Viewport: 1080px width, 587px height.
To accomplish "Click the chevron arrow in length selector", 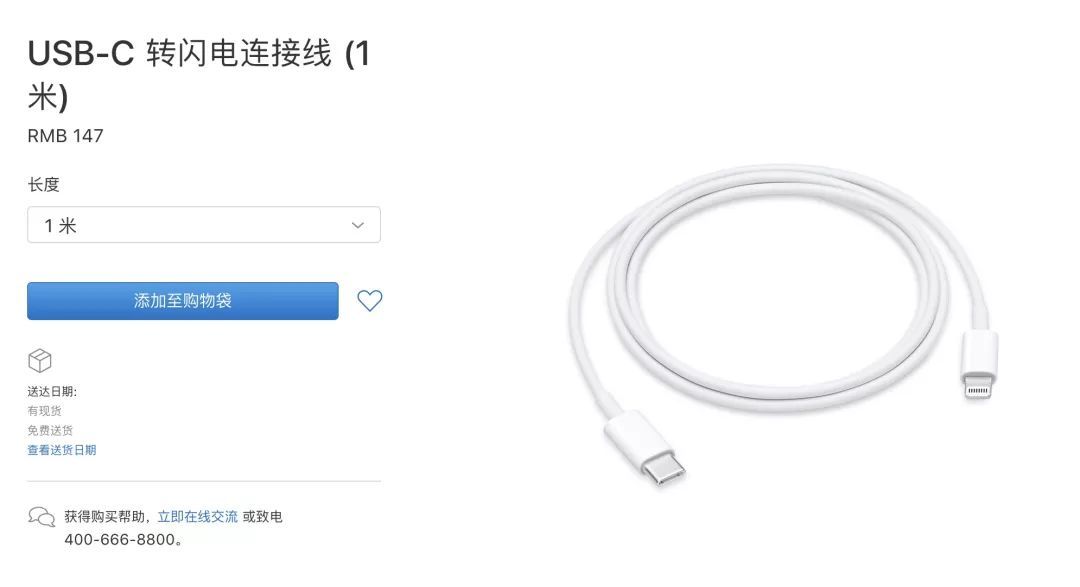I will [357, 225].
